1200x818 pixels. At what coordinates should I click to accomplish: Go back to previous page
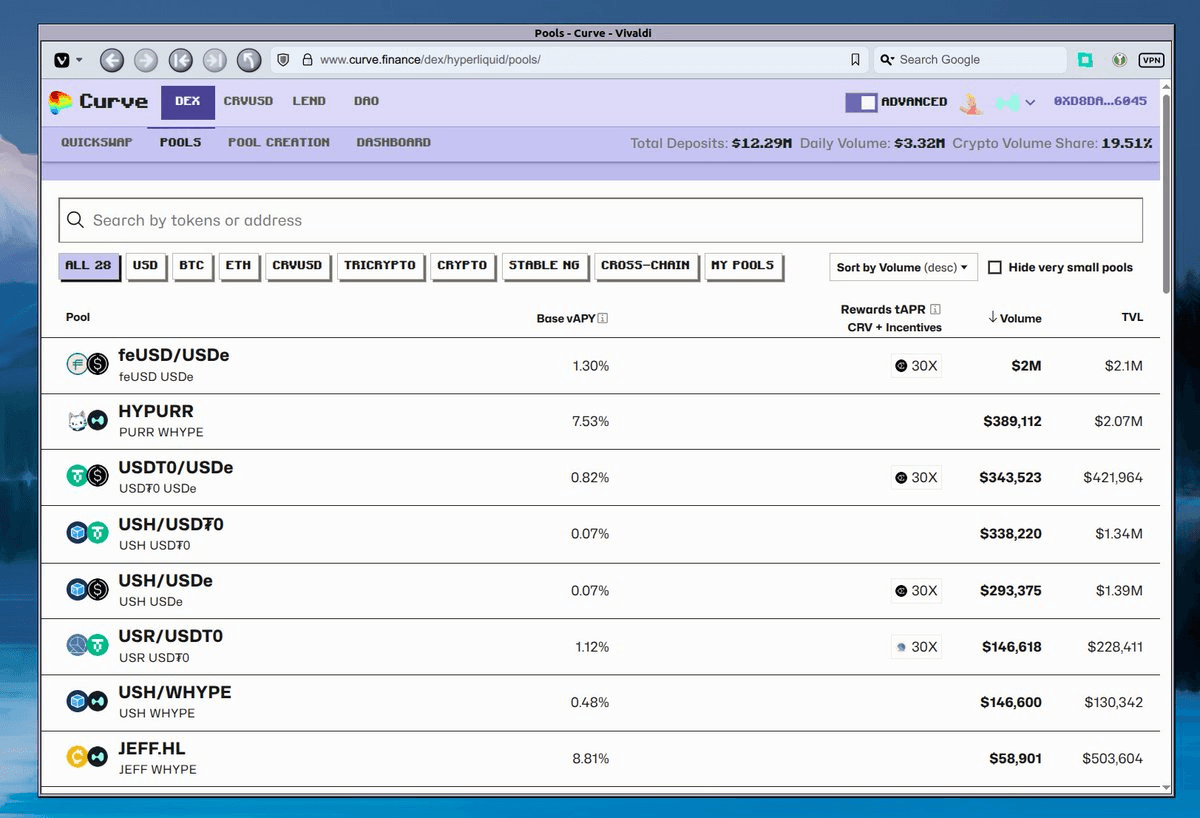(x=112, y=60)
